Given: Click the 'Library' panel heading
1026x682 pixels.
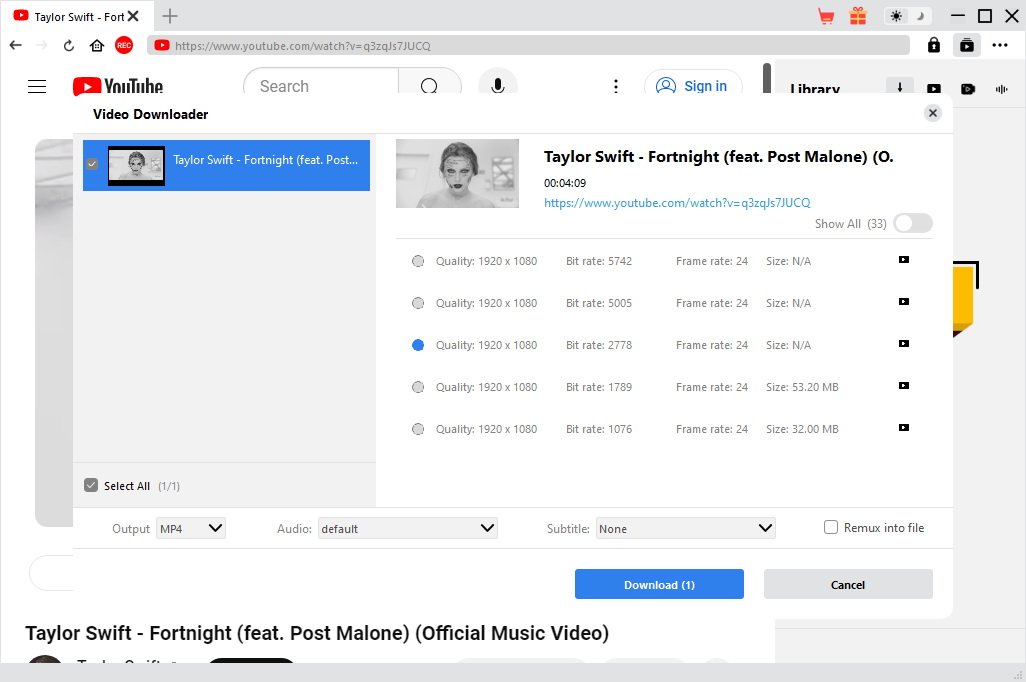Looking at the screenshot, I should coord(815,88).
